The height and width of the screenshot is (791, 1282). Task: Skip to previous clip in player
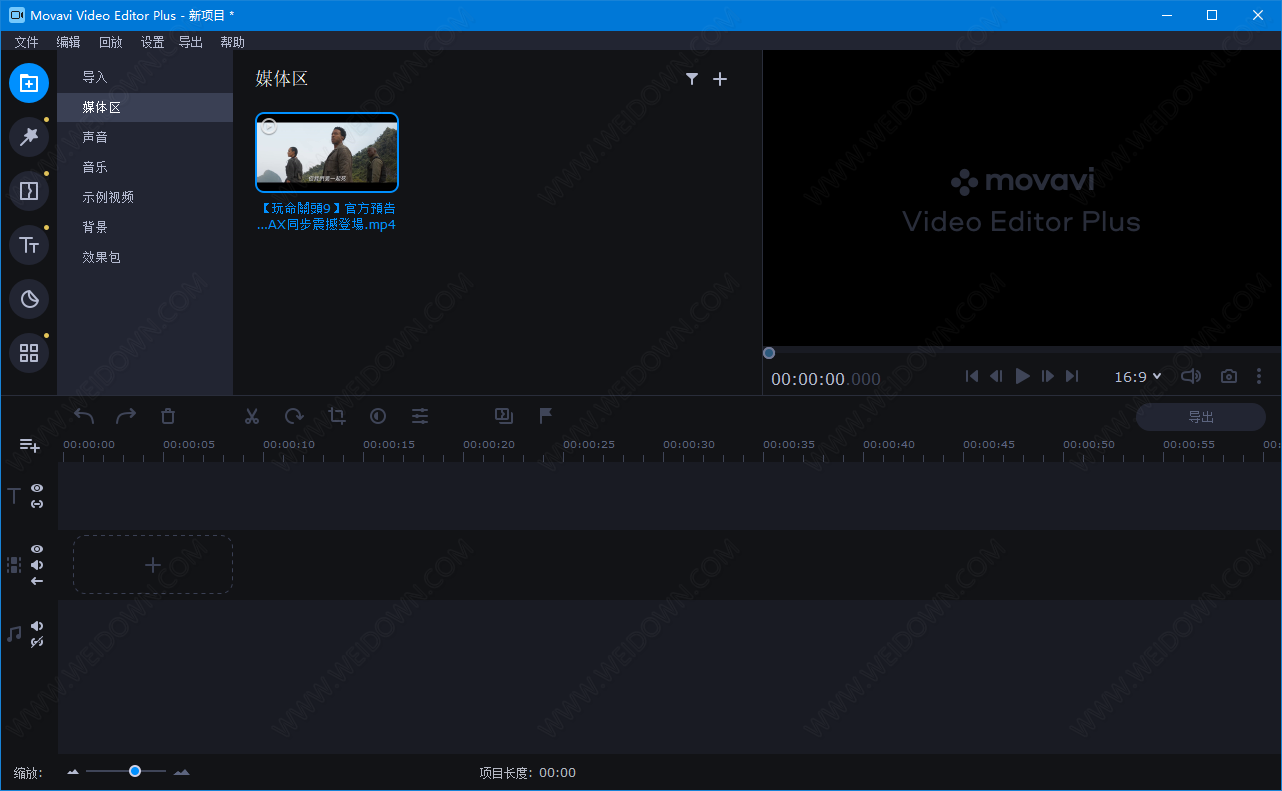click(x=971, y=376)
